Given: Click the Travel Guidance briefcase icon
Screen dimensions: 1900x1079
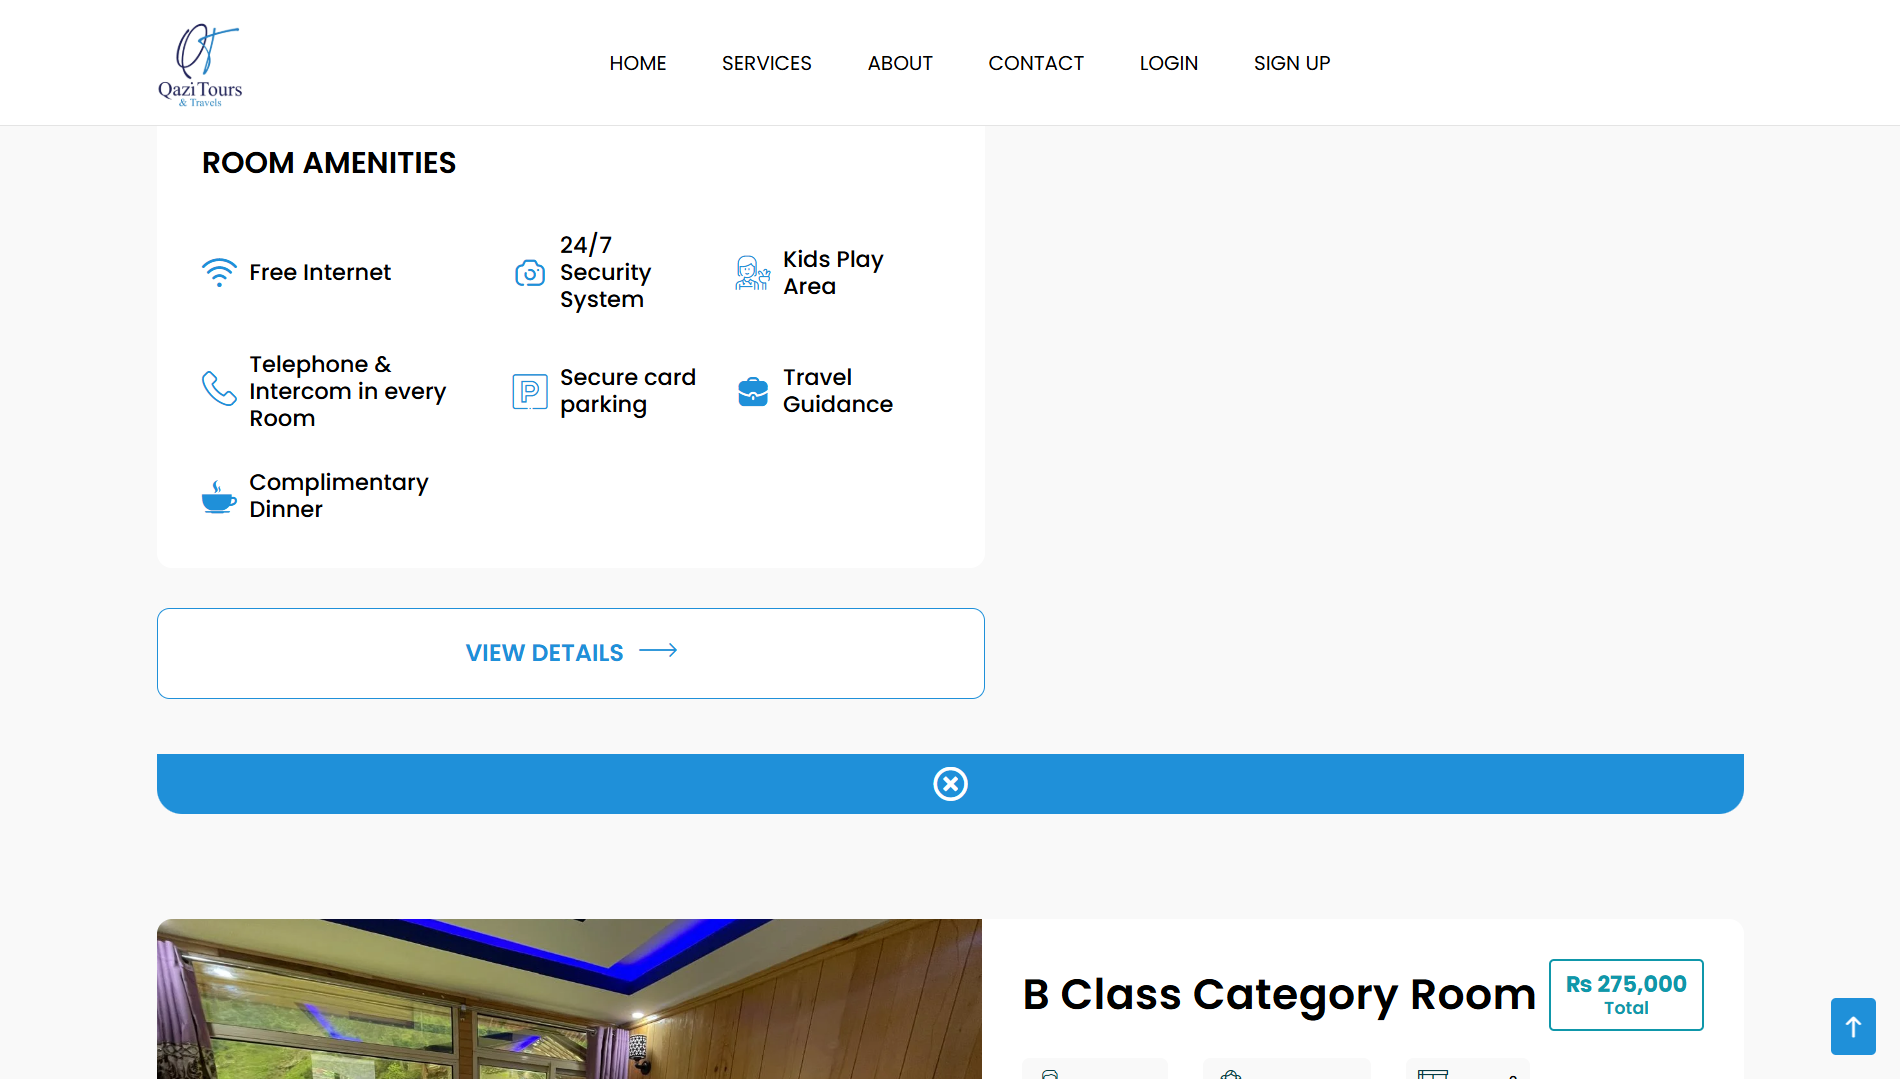Looking at the screenshot, I should pos(753,391).
